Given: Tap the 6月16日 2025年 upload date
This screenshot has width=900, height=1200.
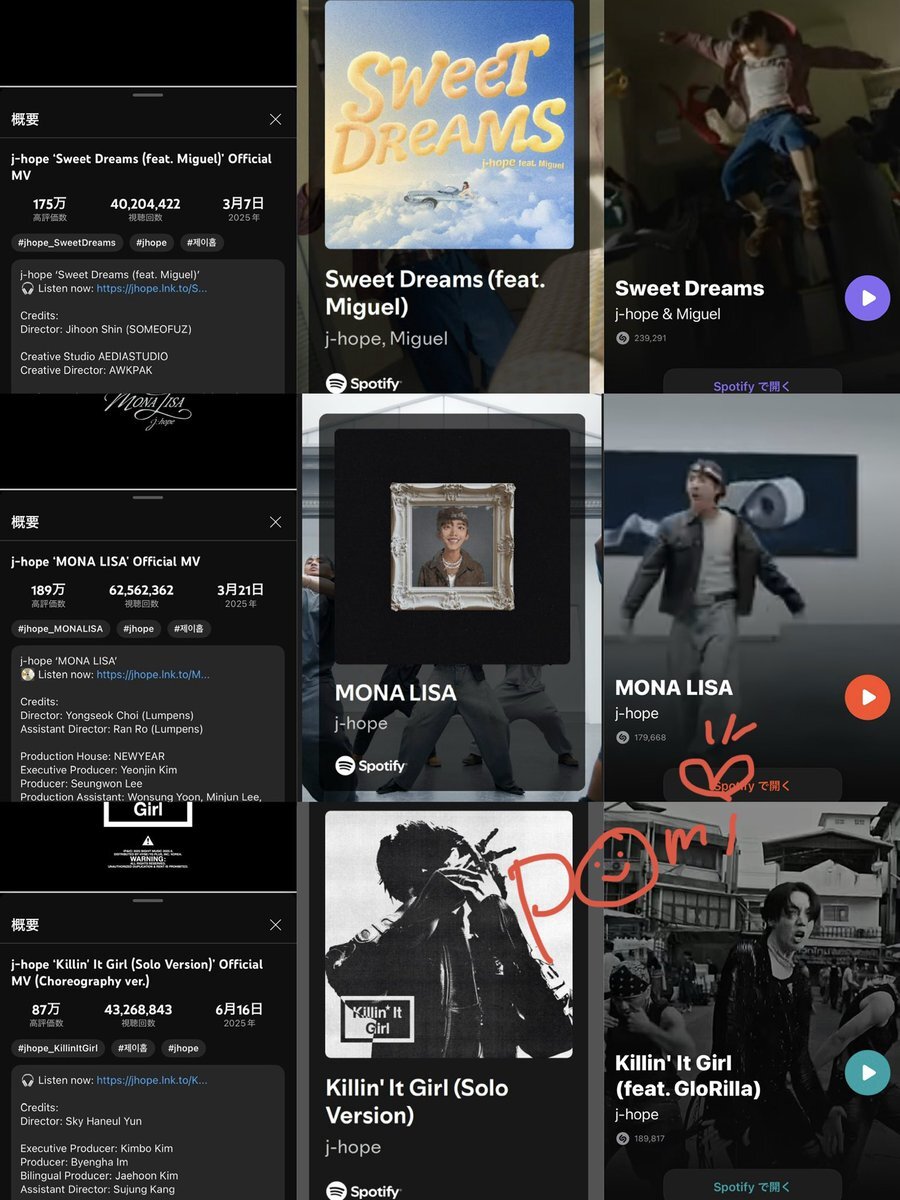Looking at the screenshot, I should (x=239, y=1014).
